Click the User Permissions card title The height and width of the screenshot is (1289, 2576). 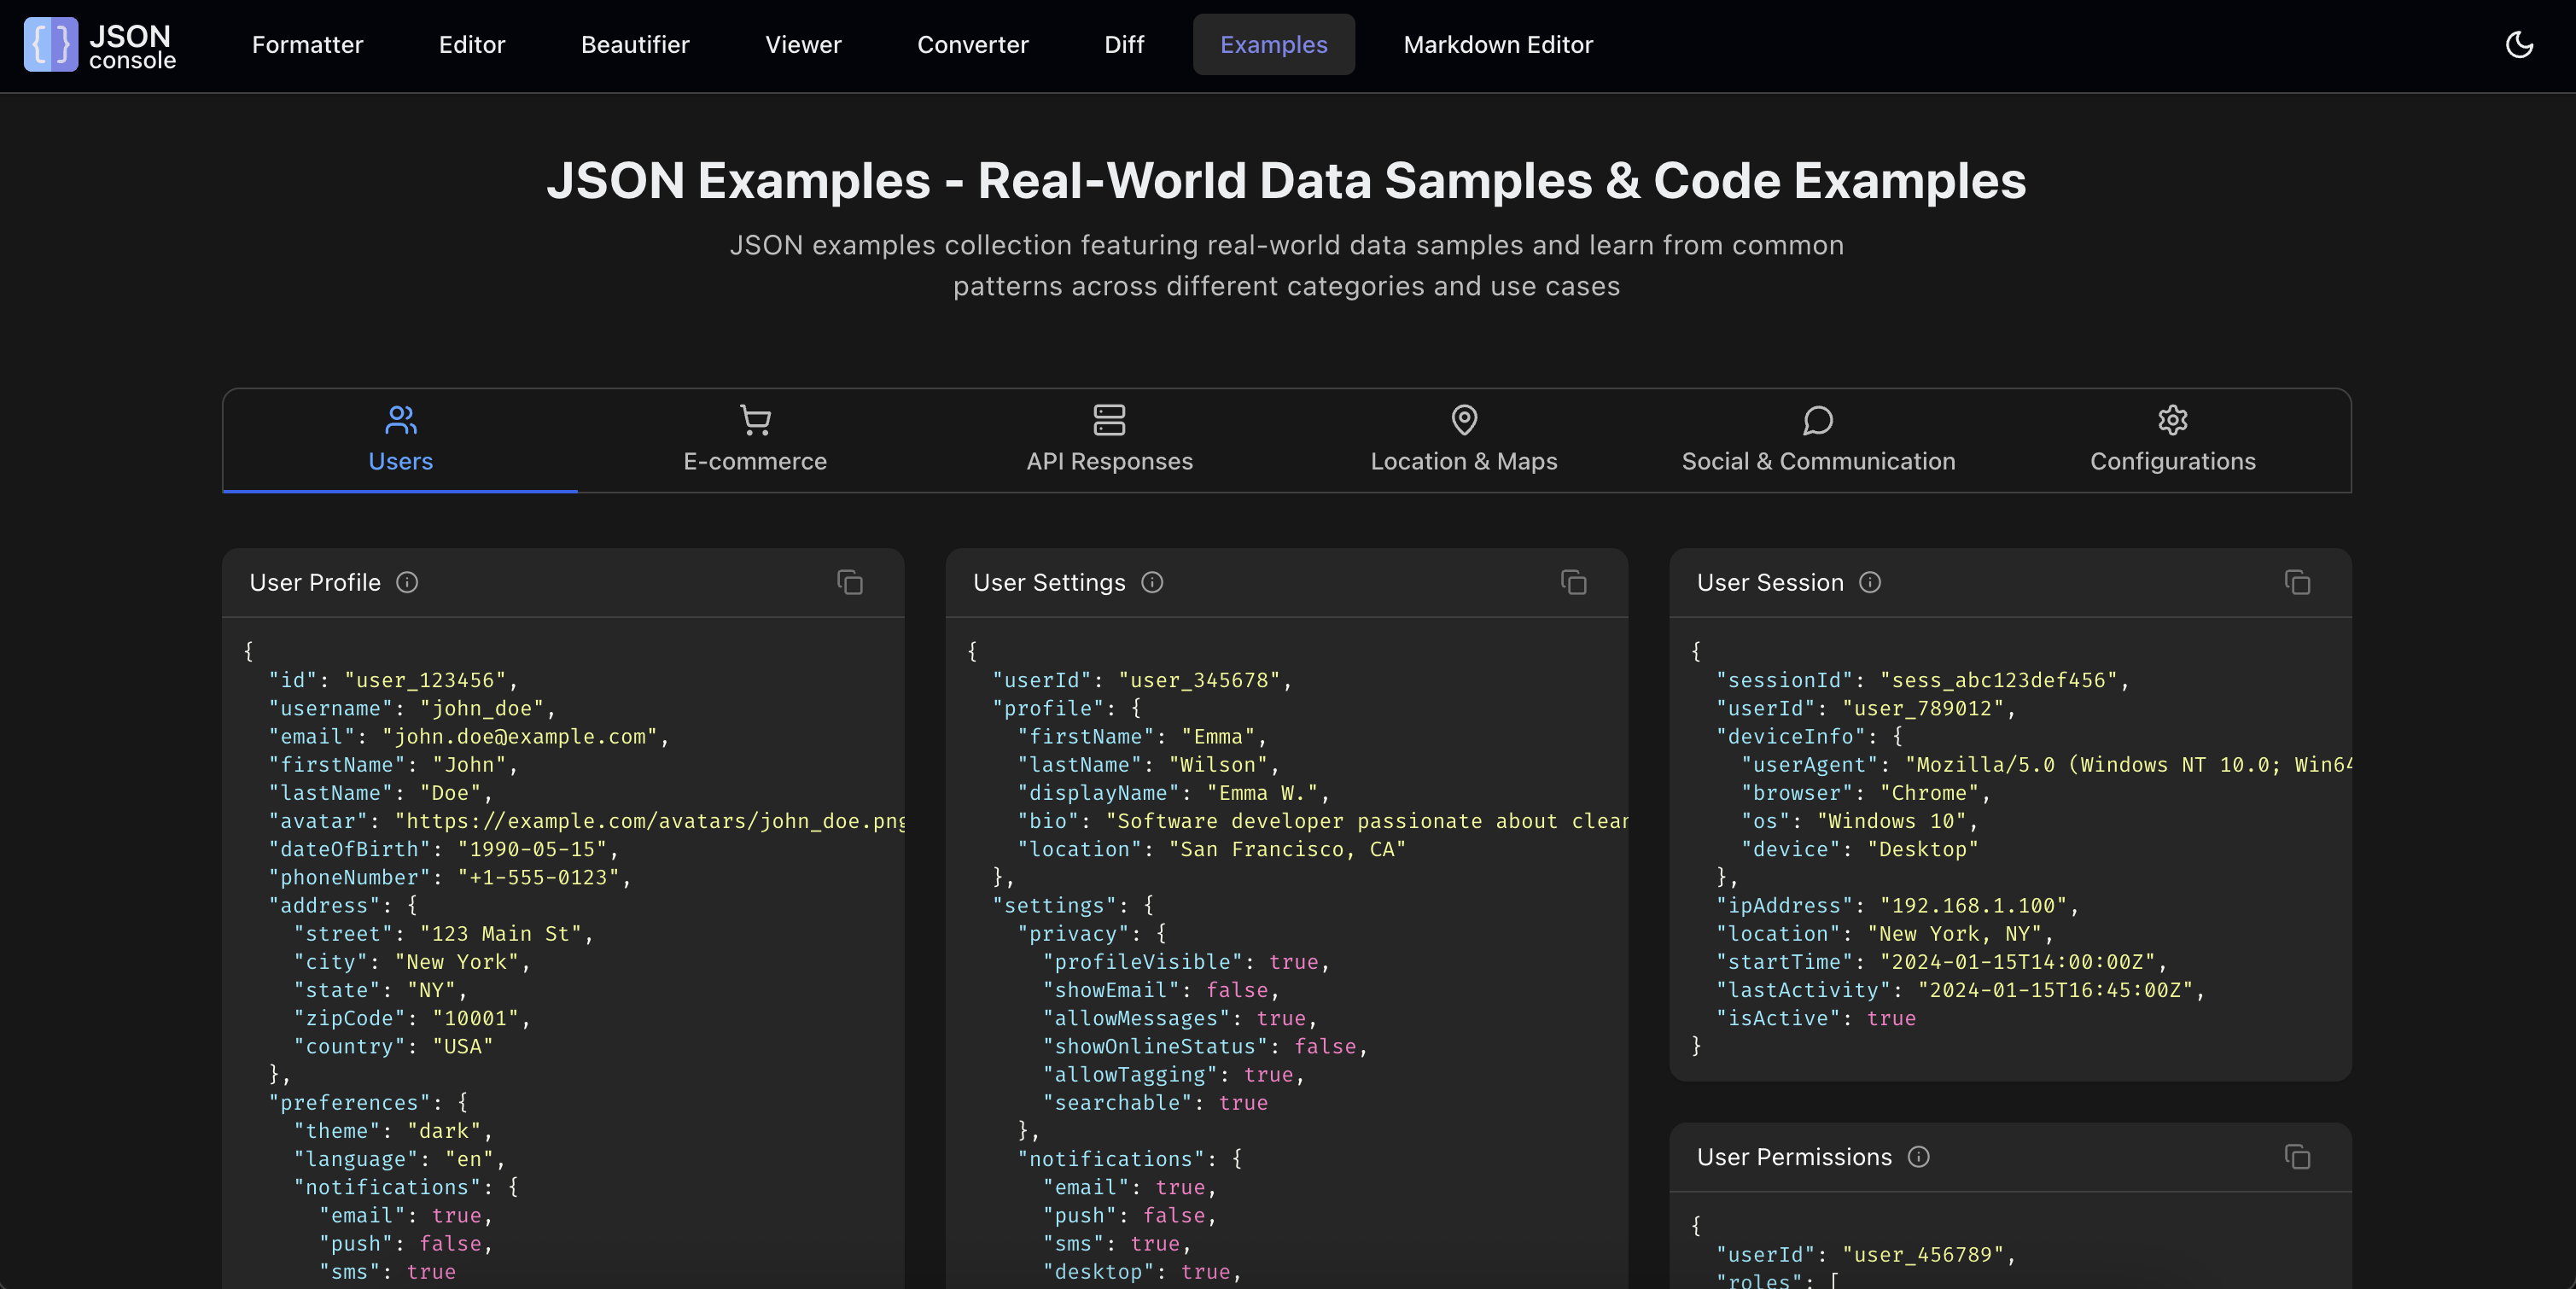coord(1794,1157)
